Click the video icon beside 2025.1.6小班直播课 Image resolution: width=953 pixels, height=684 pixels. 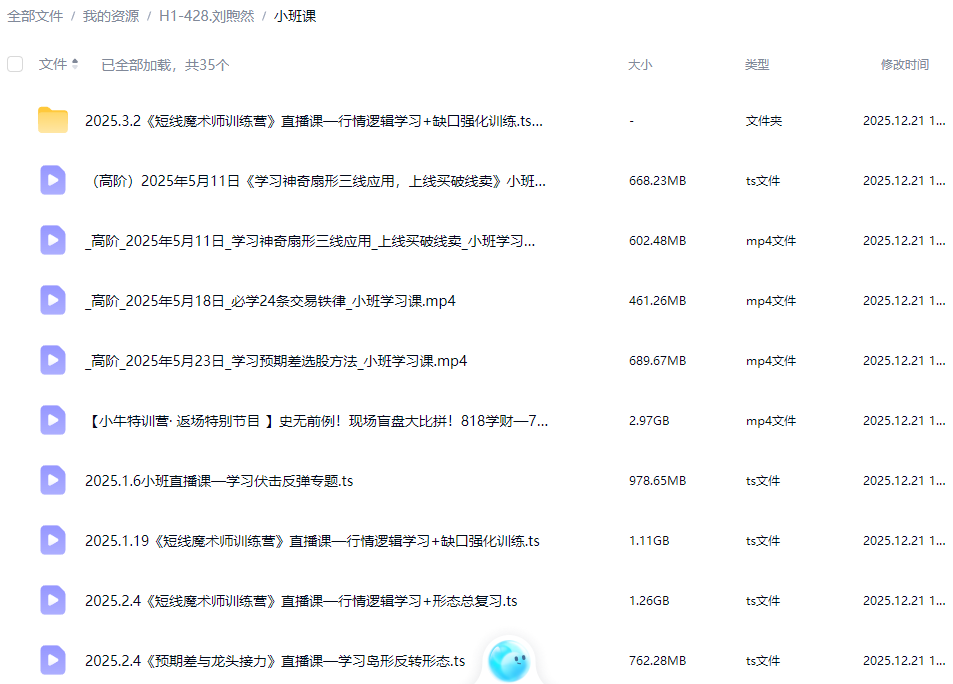[x=52, y=480]
